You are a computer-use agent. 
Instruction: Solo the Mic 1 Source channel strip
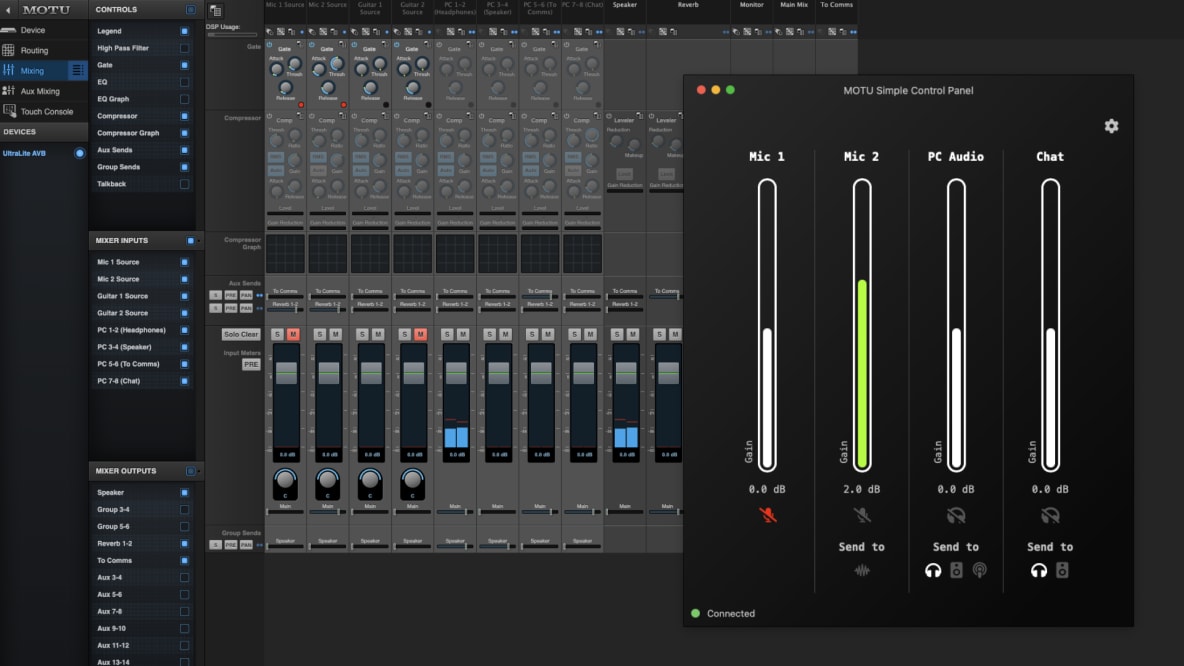pos(277,335)
